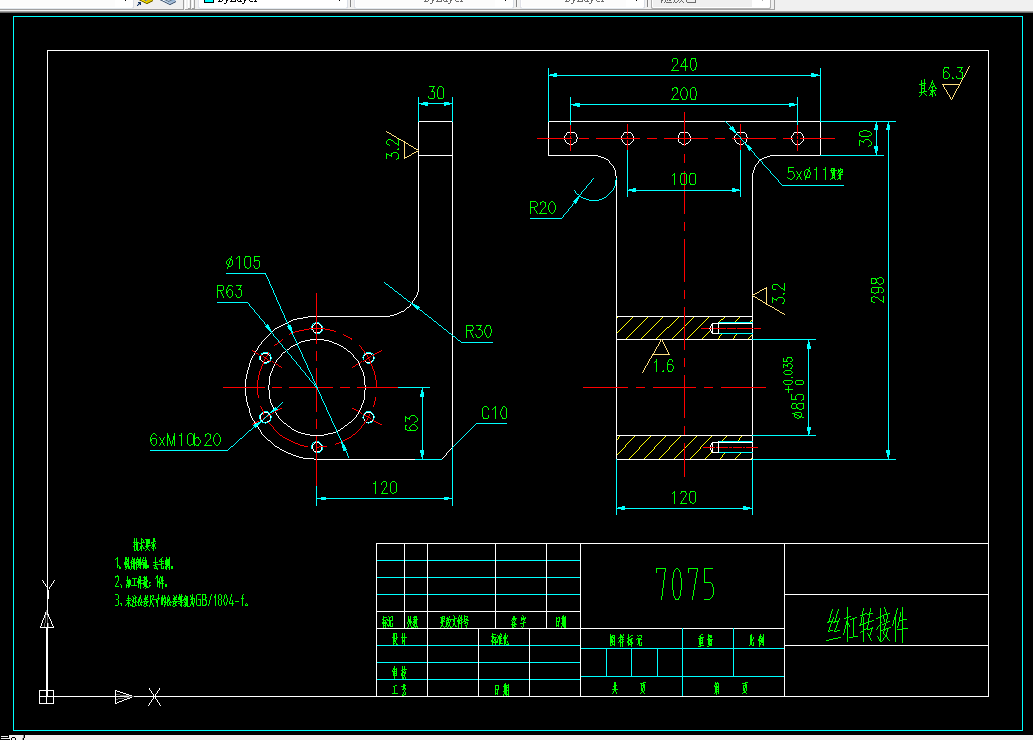The image size is (1033, 740).
Task: Click the 技术要求 heading
Action: pos(144,545)
